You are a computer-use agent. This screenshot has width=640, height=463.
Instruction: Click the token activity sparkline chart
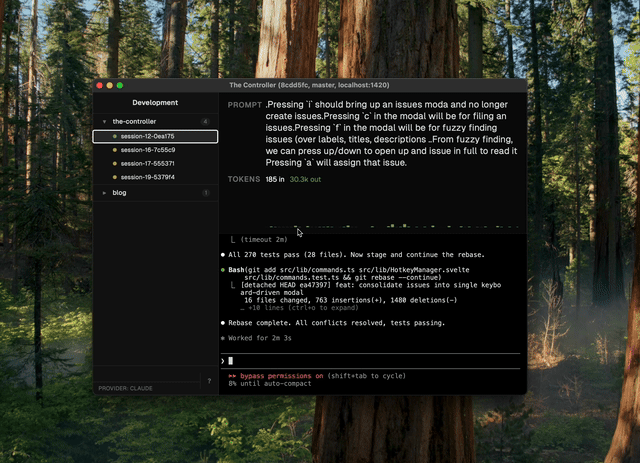point(393,226)
